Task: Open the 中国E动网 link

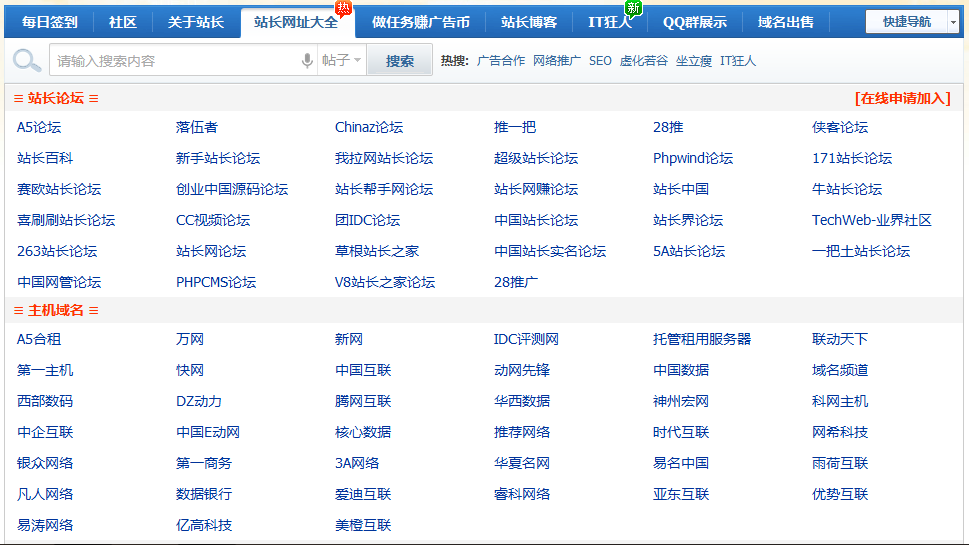Action: pos(208,432)
